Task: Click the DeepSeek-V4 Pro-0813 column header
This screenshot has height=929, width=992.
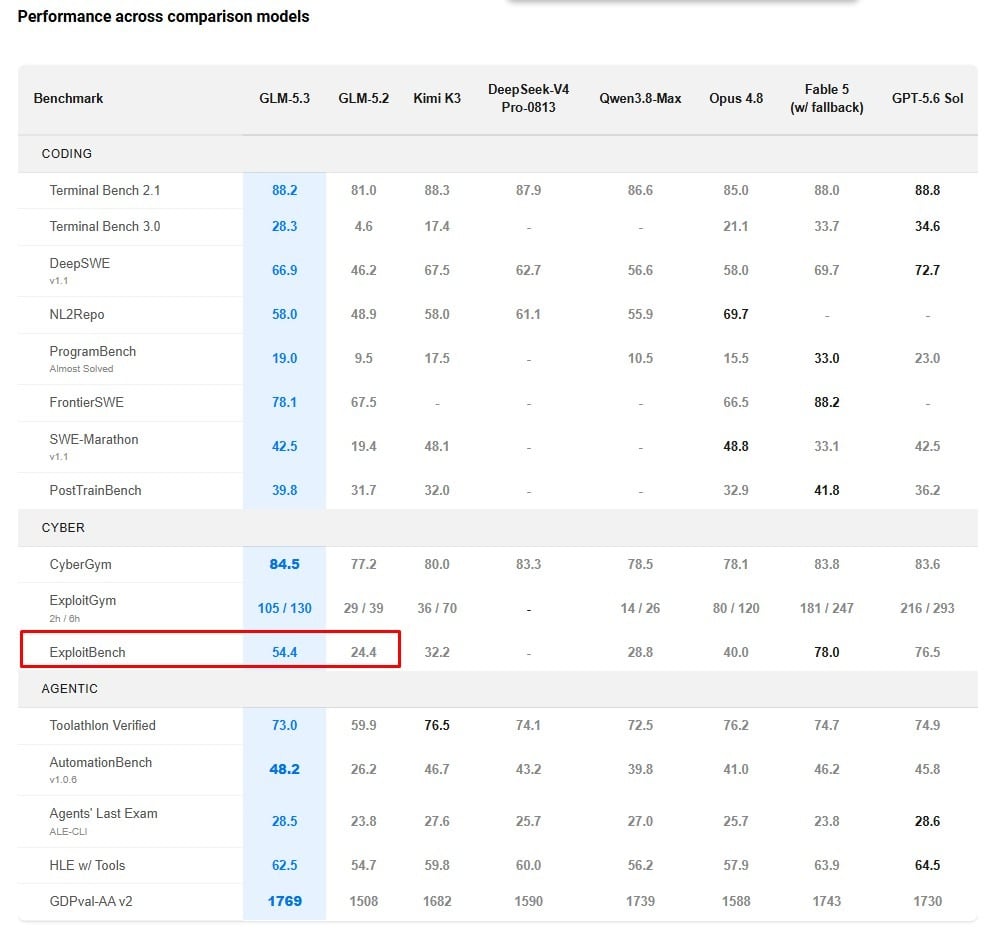Action: [528, 98]
